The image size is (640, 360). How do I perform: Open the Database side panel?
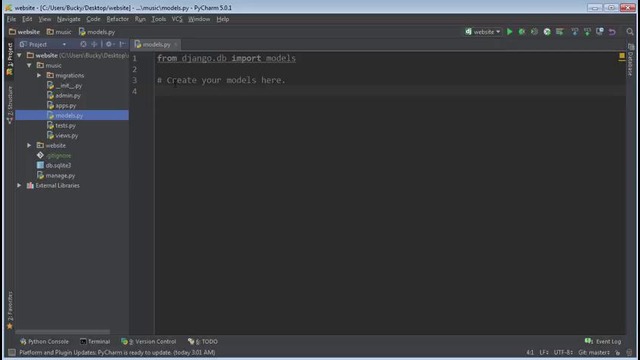(x=631, y=60)
